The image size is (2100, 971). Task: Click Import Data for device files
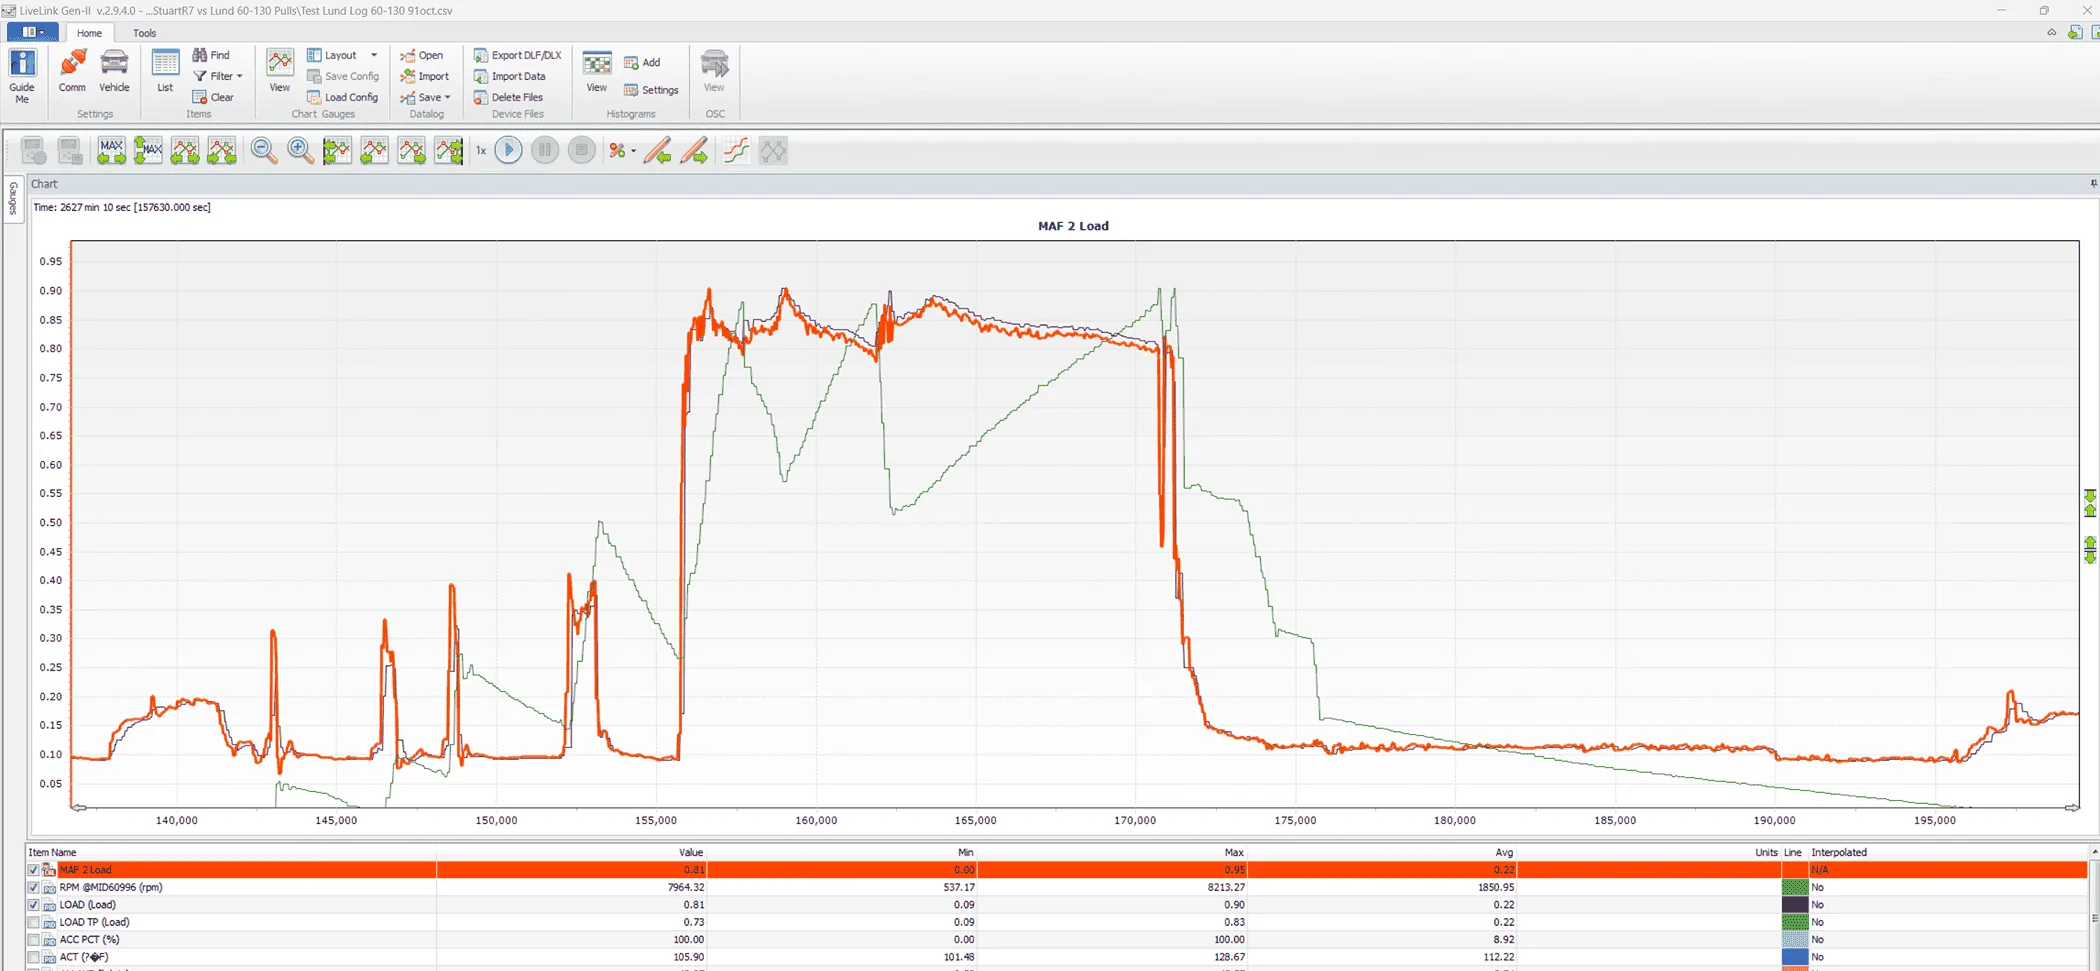tap(510, 76)
